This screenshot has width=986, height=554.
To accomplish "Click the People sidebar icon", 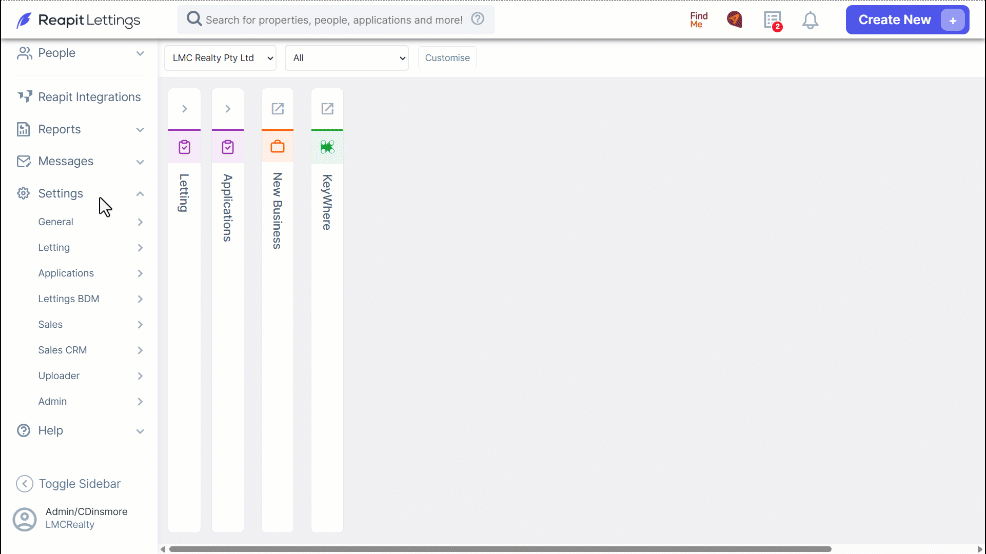I will (x=24, y=53).
